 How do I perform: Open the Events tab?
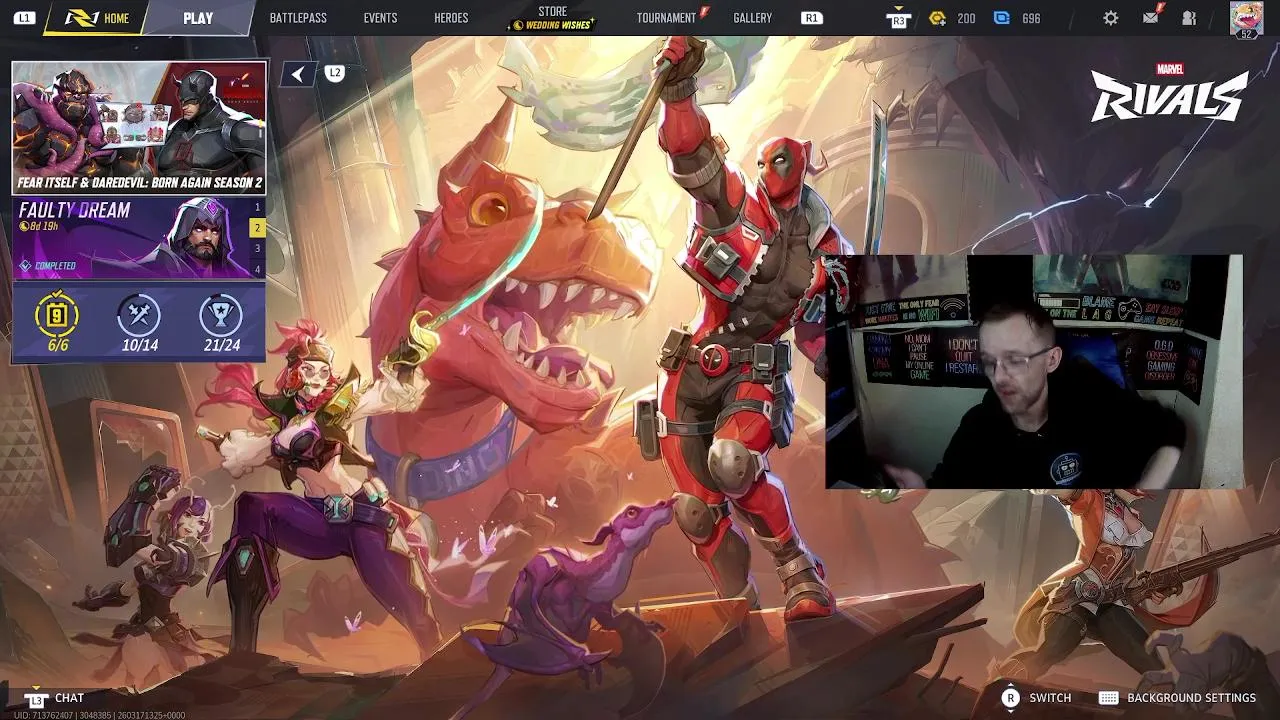point(380,18)
